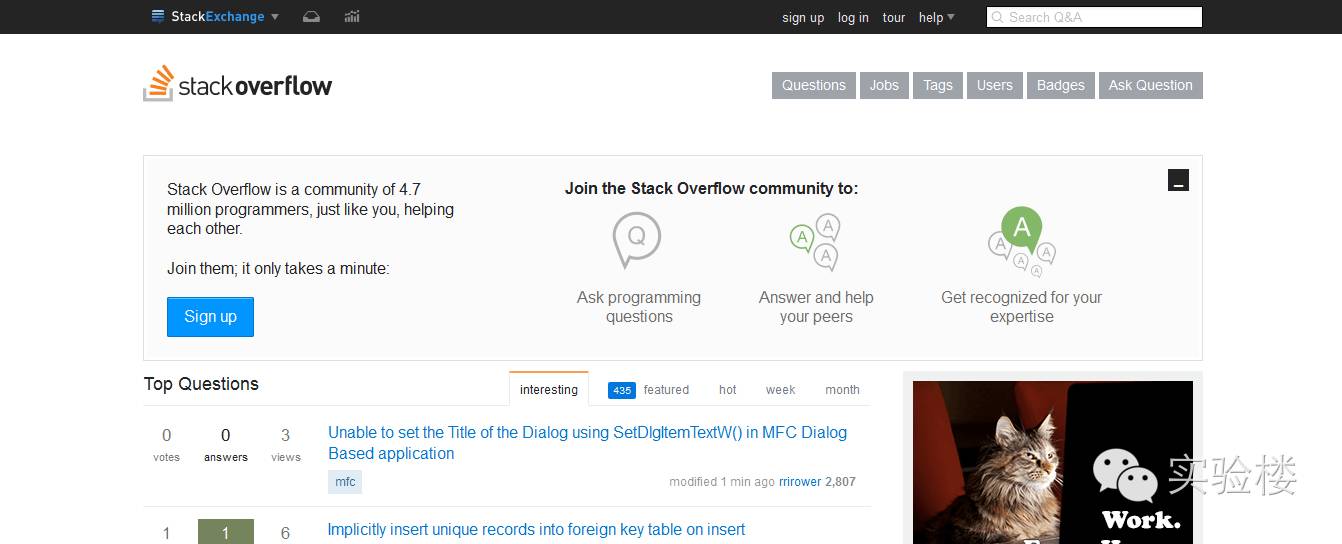The image size is (1342, 544).
Task: Click the 435 featured count badge
Action: tap(622, 390)
